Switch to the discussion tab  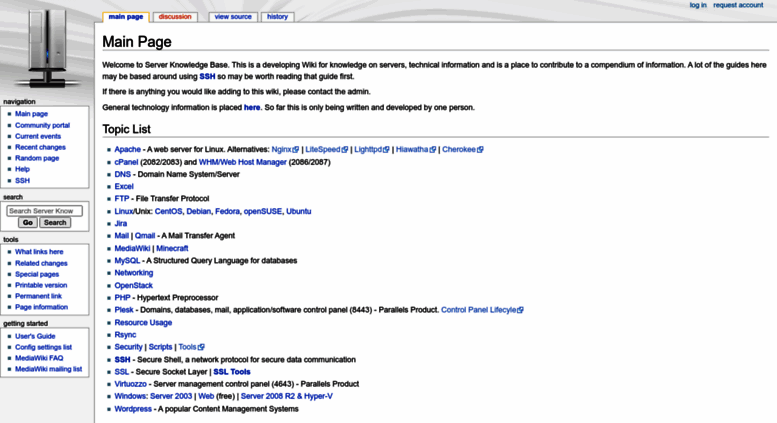pos(175,17)
